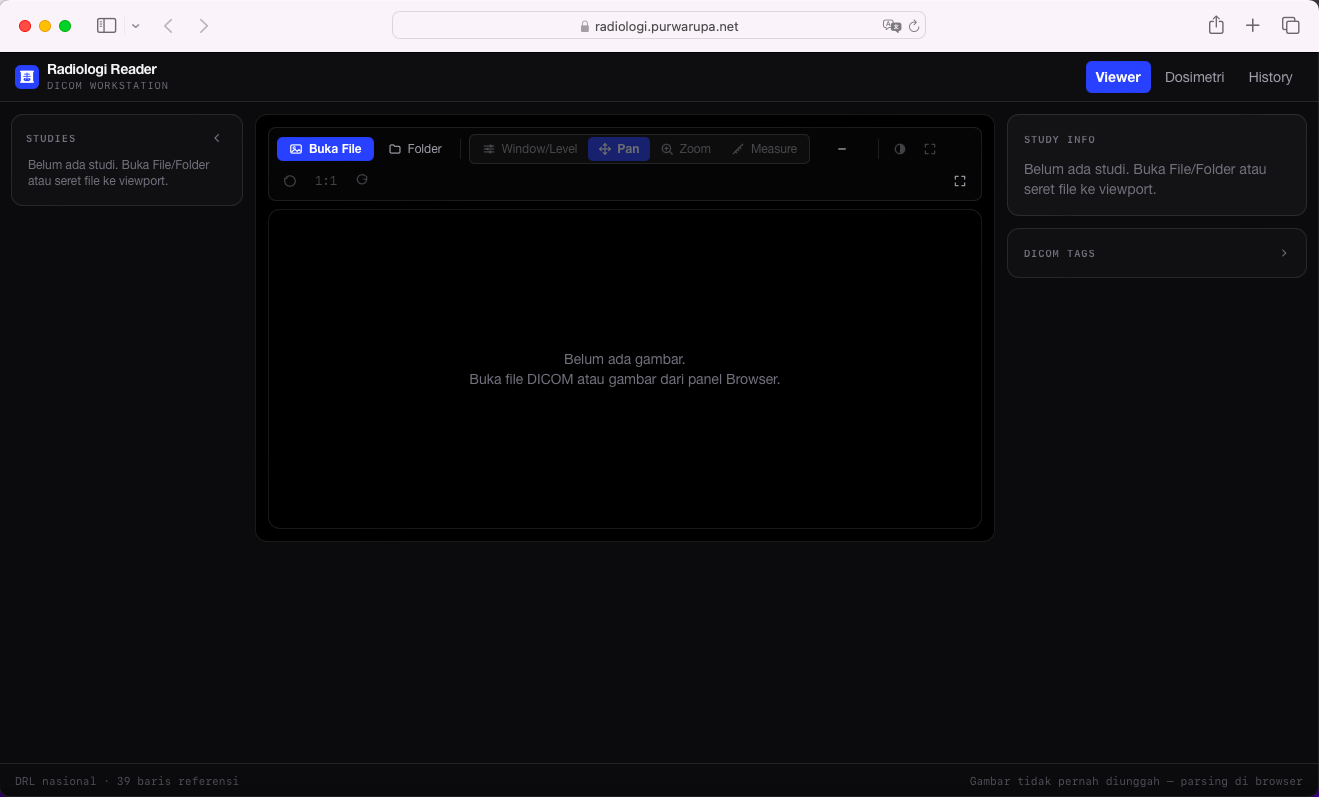Activate the Pan tool

coord(619,149)
